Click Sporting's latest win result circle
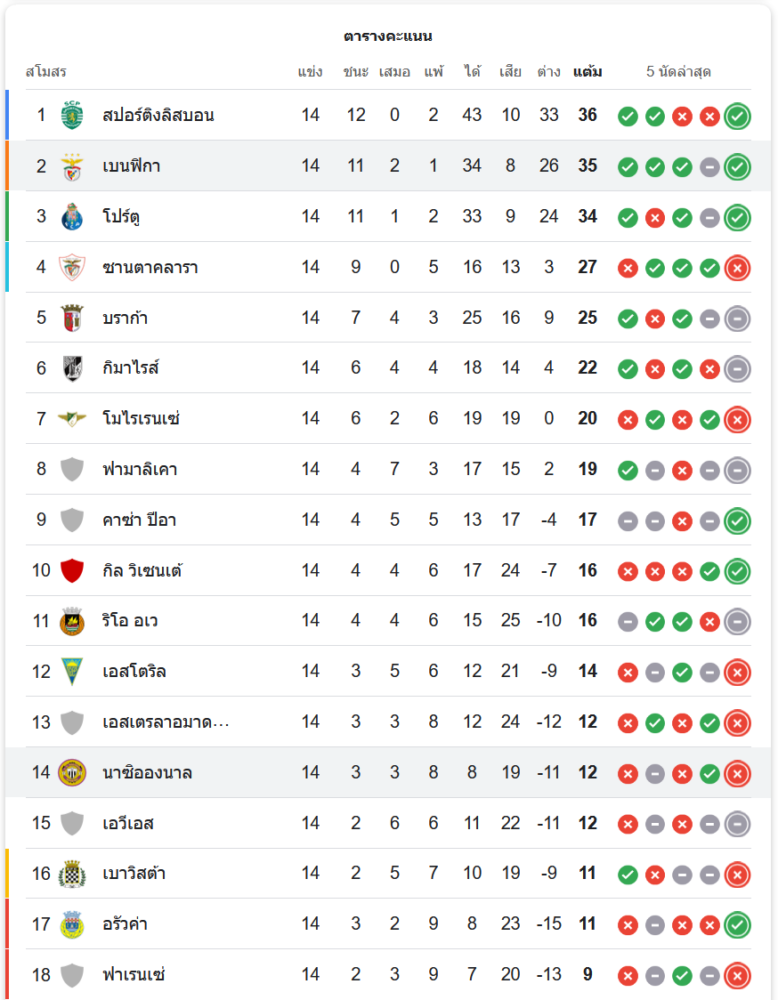 click(x=737, y=116)
